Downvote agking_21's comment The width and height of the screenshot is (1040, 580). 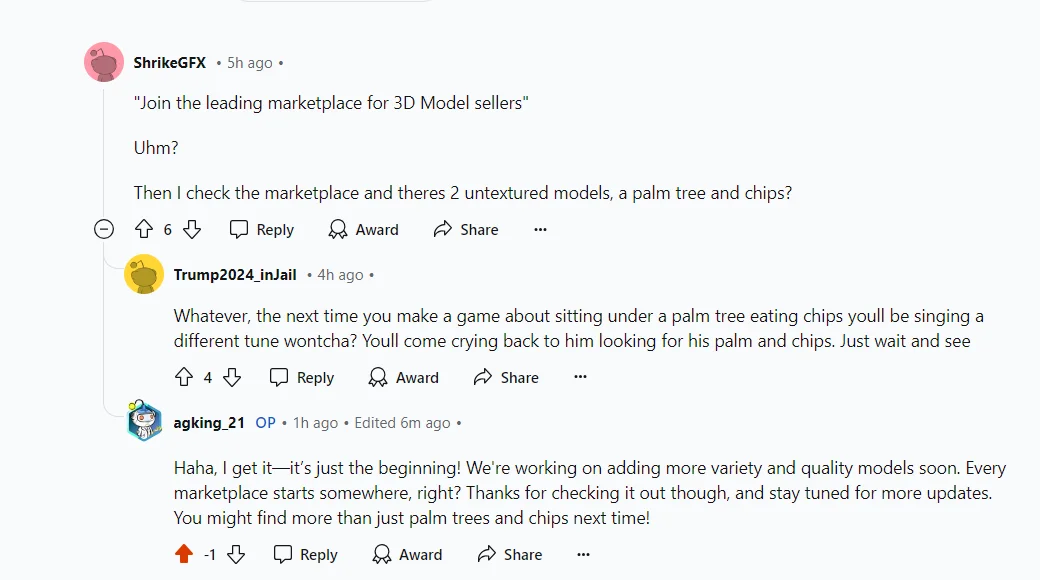click(236, 554)
